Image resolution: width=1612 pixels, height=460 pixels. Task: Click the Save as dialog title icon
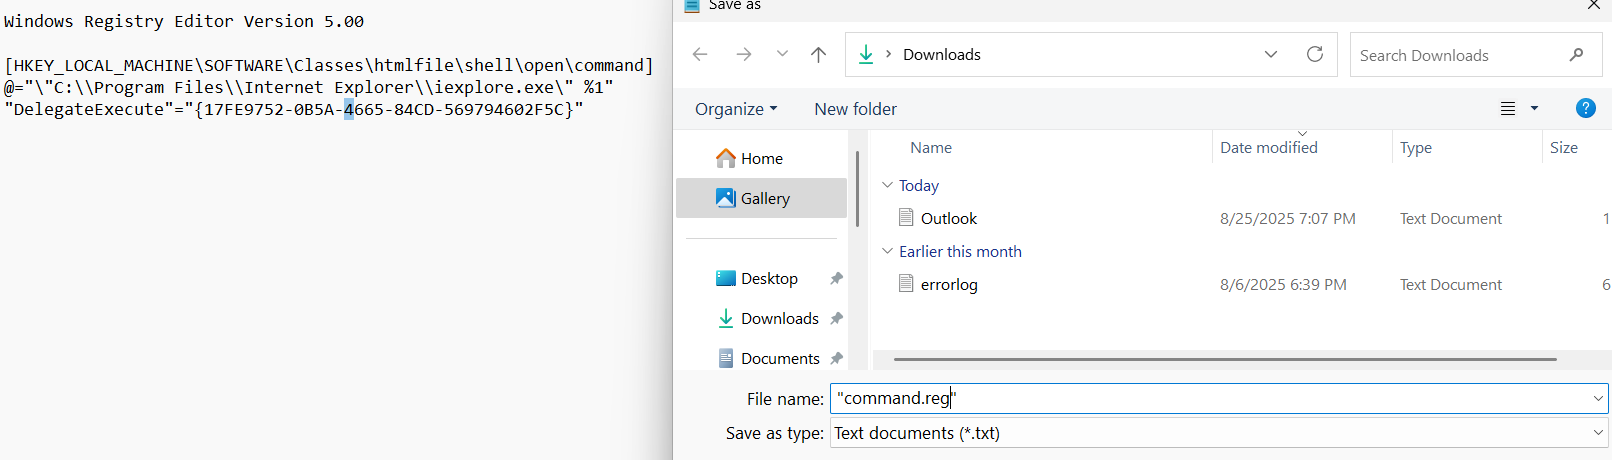point(691,5)
